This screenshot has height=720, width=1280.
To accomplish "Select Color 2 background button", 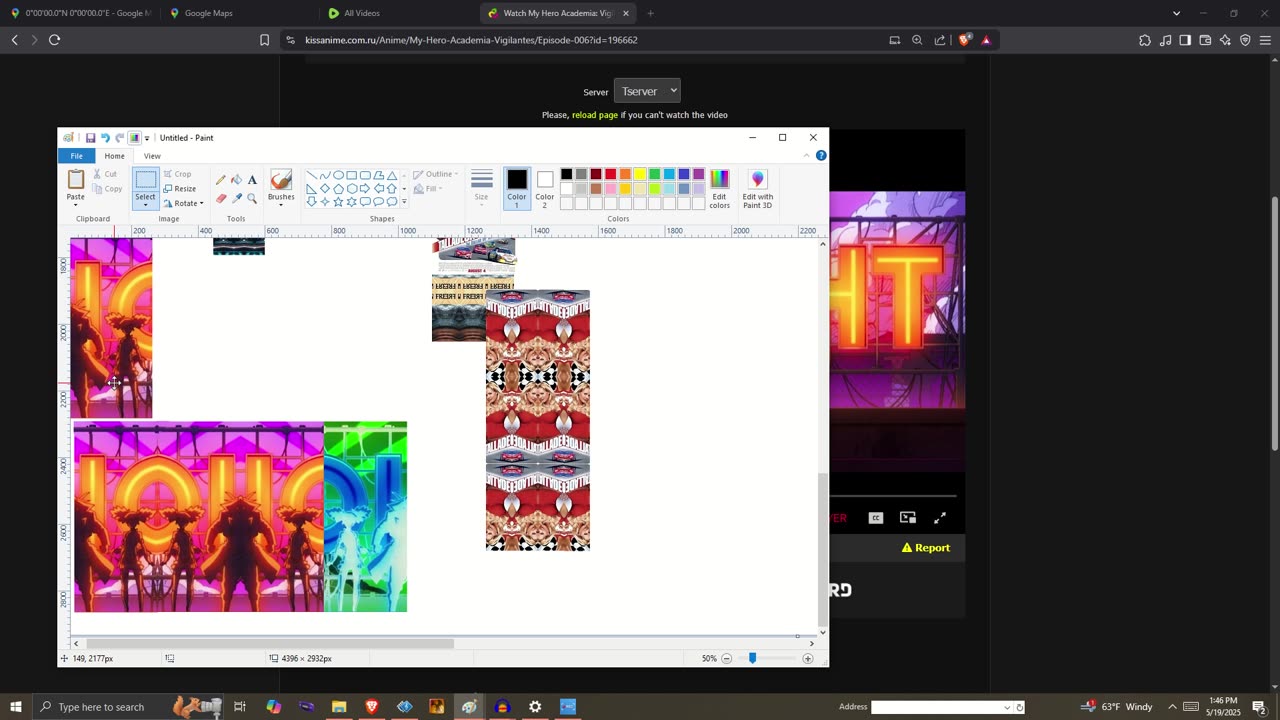I will pos(544,189).
